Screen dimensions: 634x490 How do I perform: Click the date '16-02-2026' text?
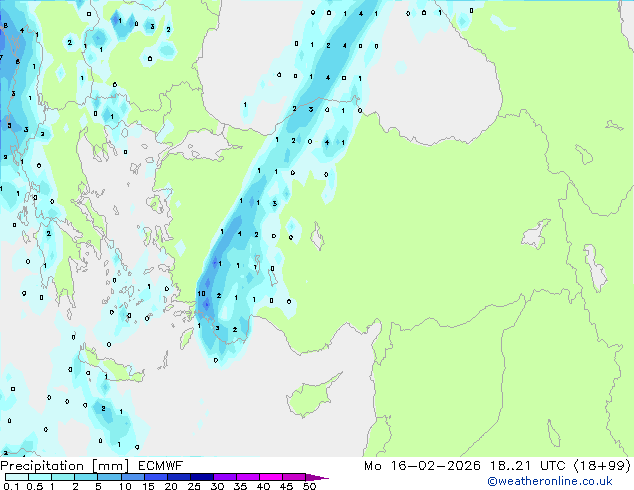point(435,466)
